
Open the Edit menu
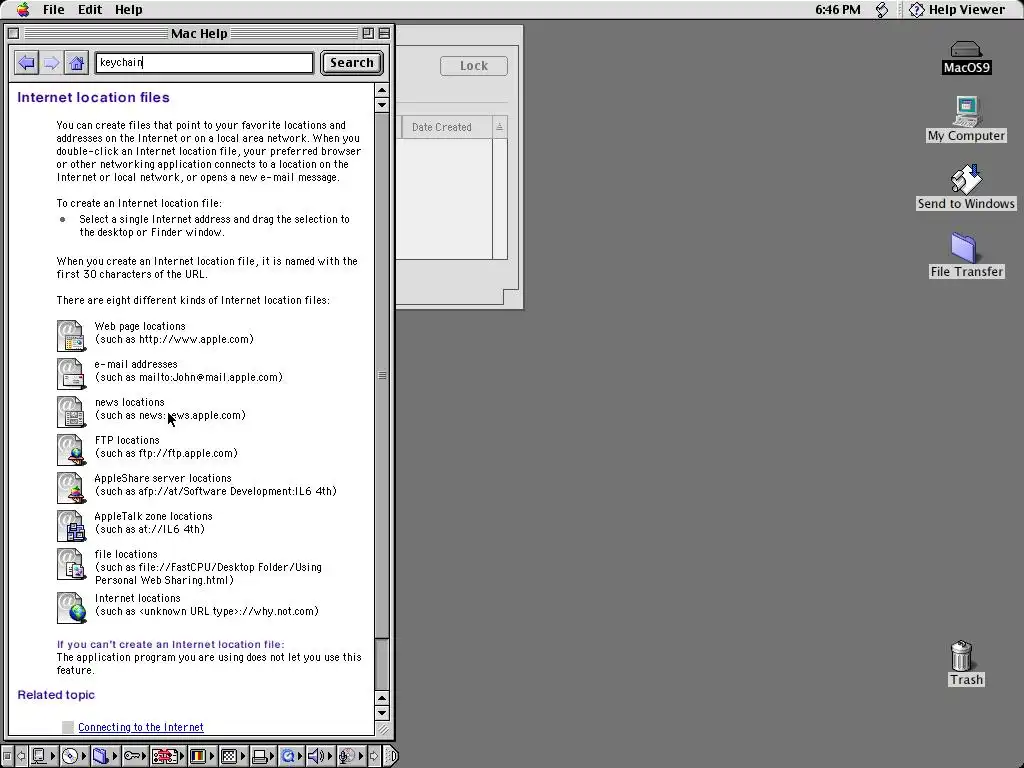point(90,9)
